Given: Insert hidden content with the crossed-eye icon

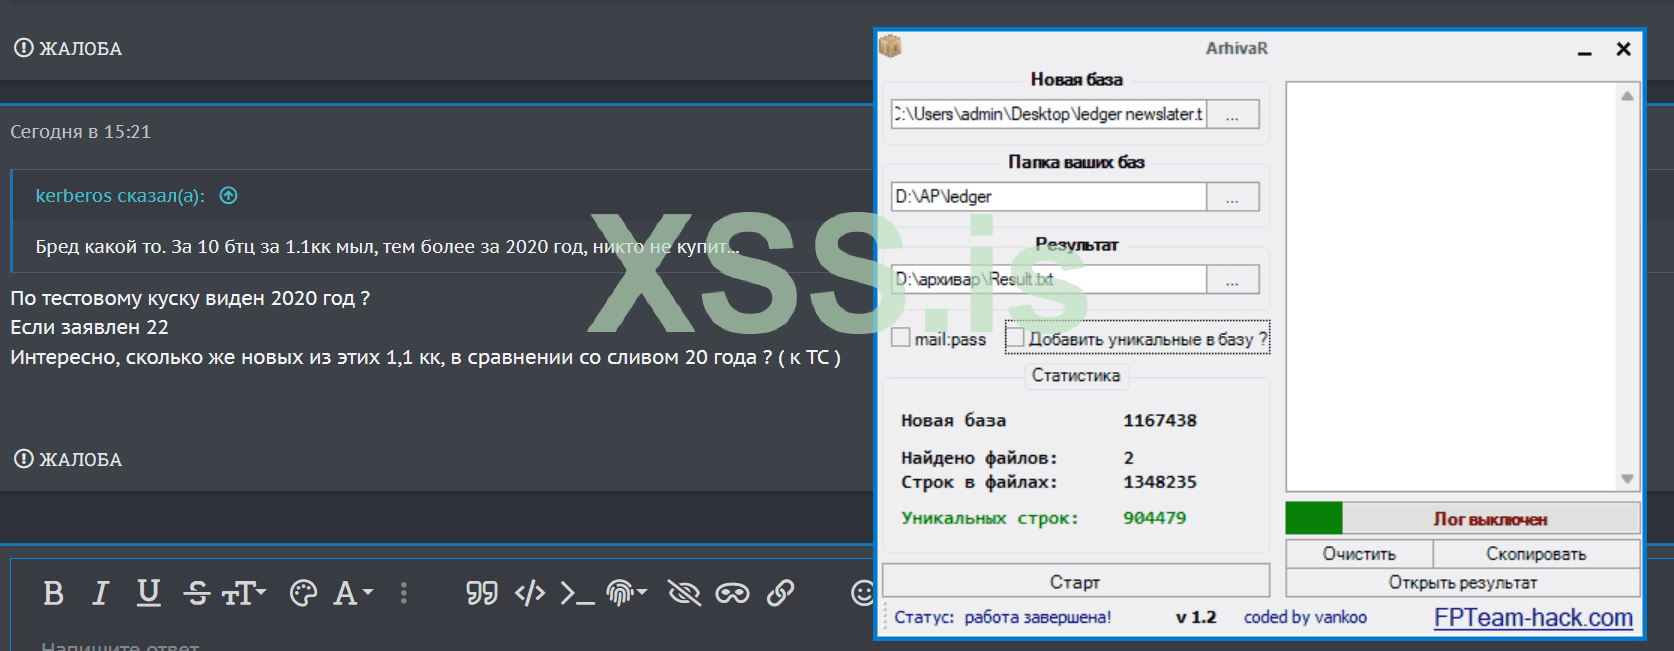Looking at the screenshot, I should click(x=684, y=593).
